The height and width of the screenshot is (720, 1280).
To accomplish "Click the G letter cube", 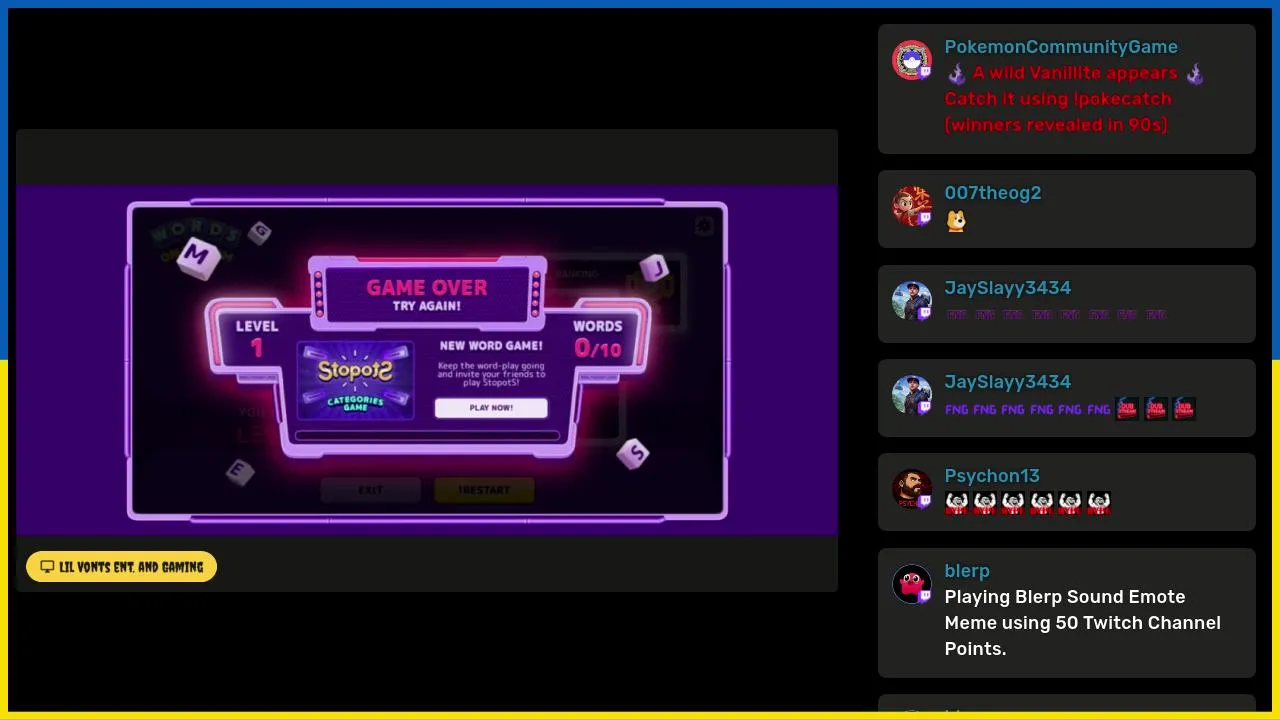I will click(260, 233).
